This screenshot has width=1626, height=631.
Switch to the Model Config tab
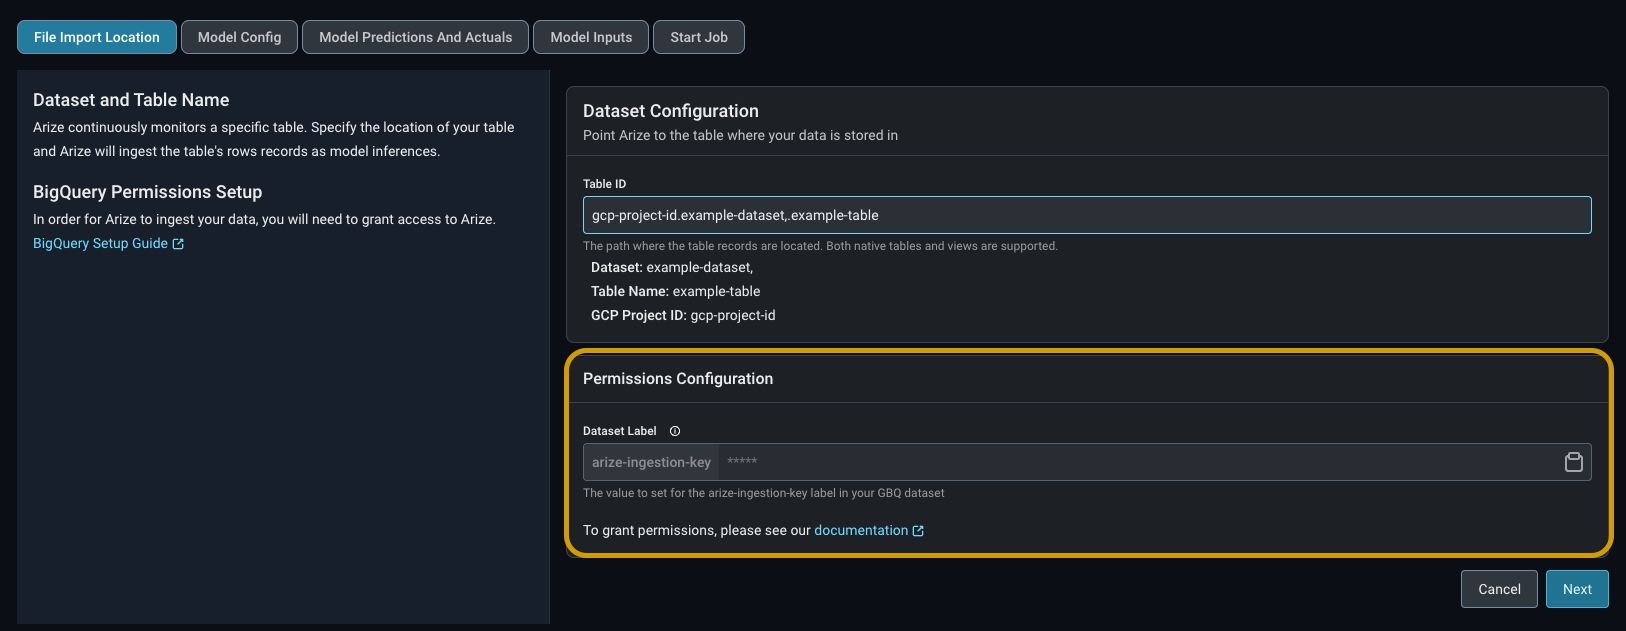[x=239, y=37]
